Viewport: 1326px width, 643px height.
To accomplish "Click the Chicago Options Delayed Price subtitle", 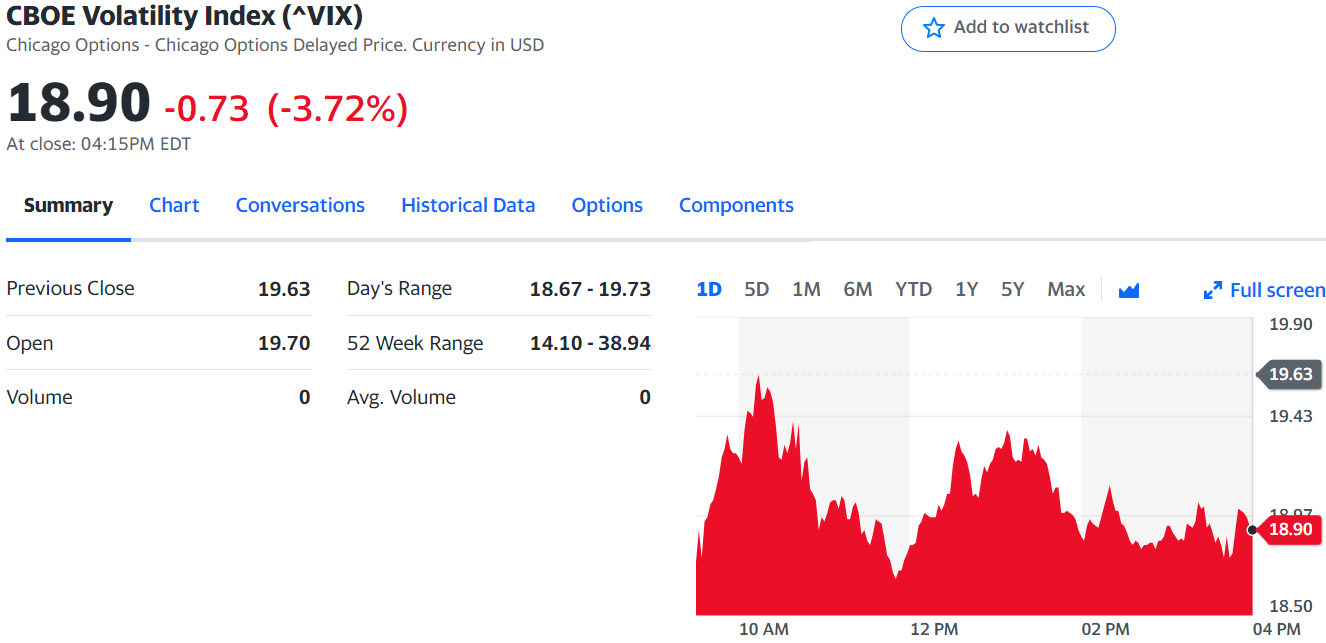I will [x=275, y=45].
